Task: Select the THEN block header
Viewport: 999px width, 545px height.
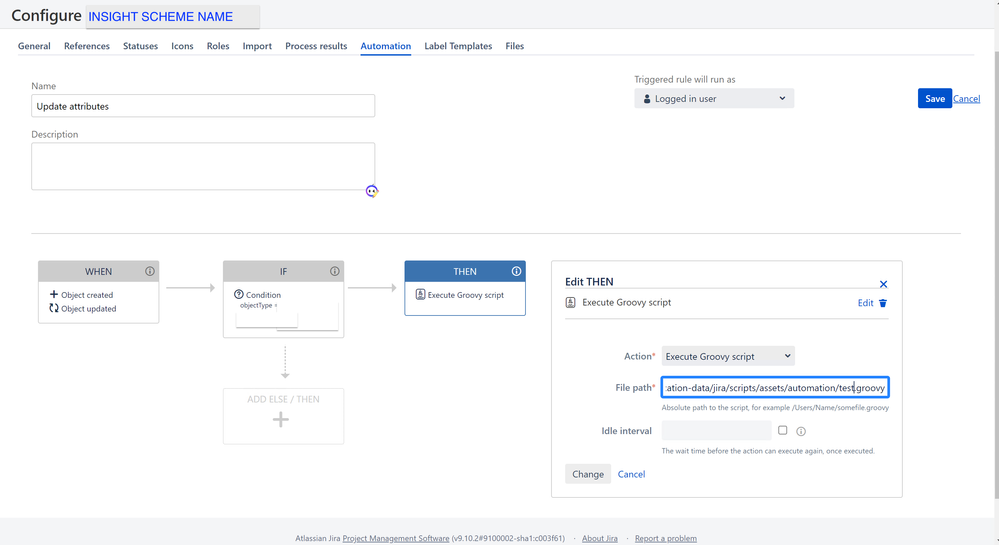Action: pyautogui.click(x=464, y=271)
